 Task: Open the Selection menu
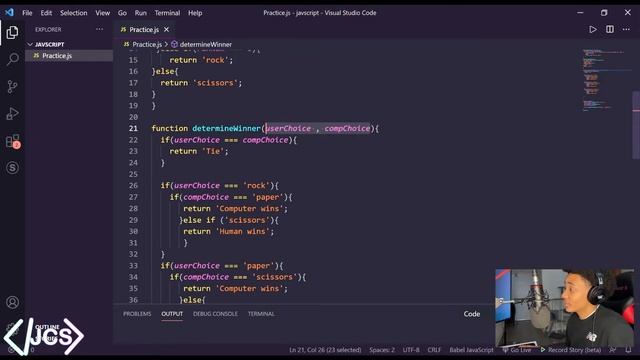tap(73, 13)
